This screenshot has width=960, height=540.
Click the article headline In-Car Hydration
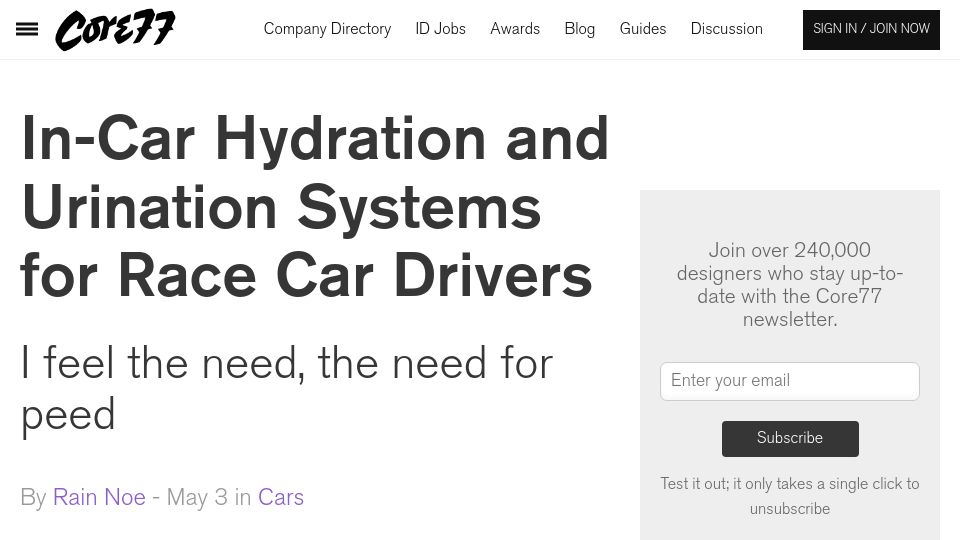[x=315, y=207]
